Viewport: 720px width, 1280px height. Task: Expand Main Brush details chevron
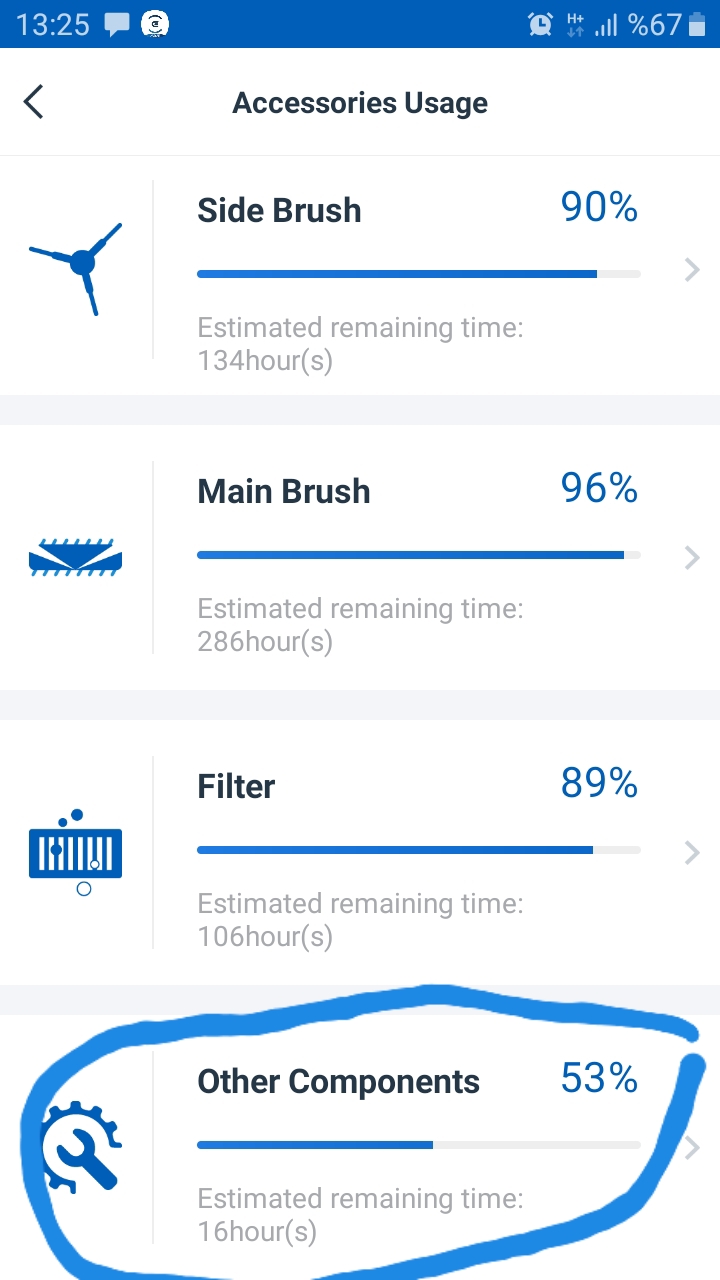pyautogui.click(x=692, y=558)
